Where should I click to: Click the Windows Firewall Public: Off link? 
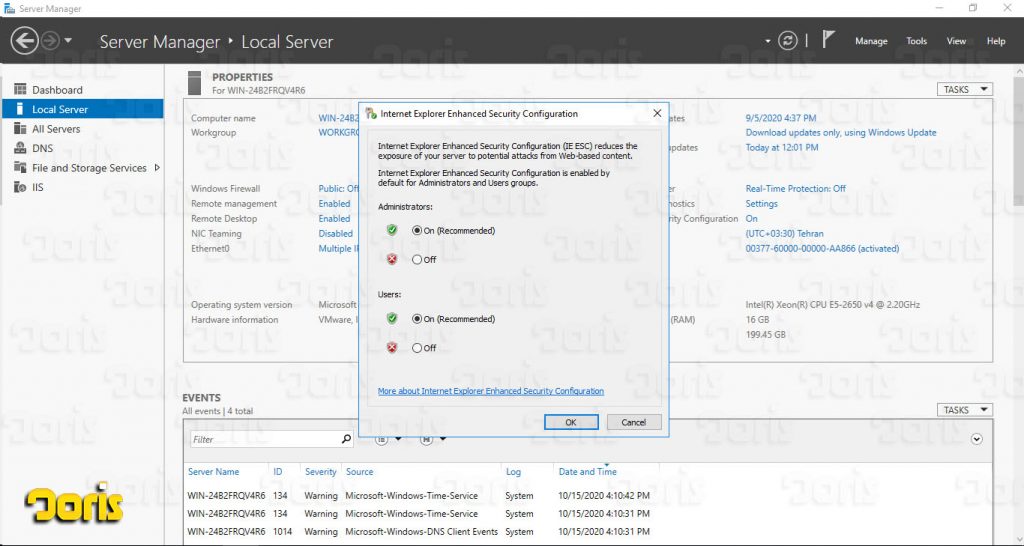[x=338, y=188]
